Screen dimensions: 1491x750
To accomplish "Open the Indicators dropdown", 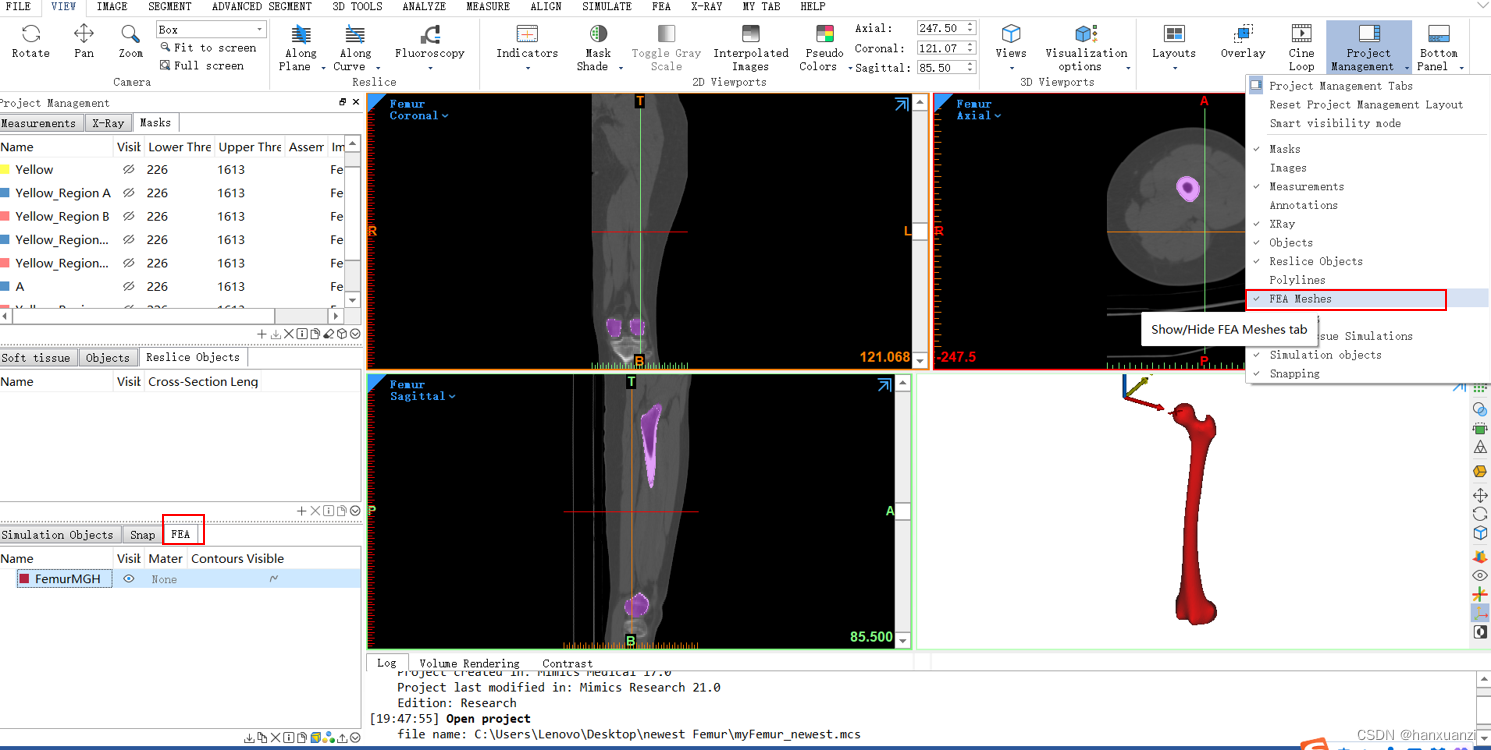I will tap(527, 48).
